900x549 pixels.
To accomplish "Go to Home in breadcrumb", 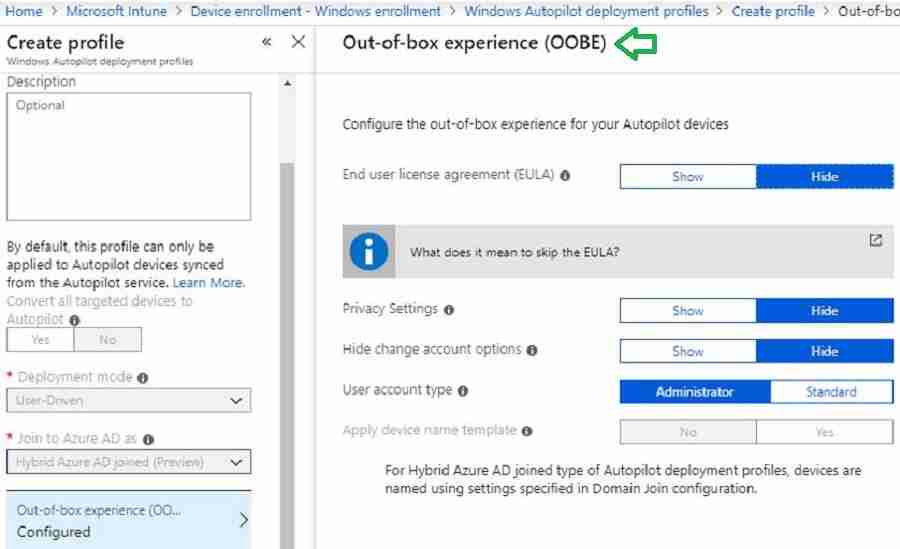I will 24,11.
